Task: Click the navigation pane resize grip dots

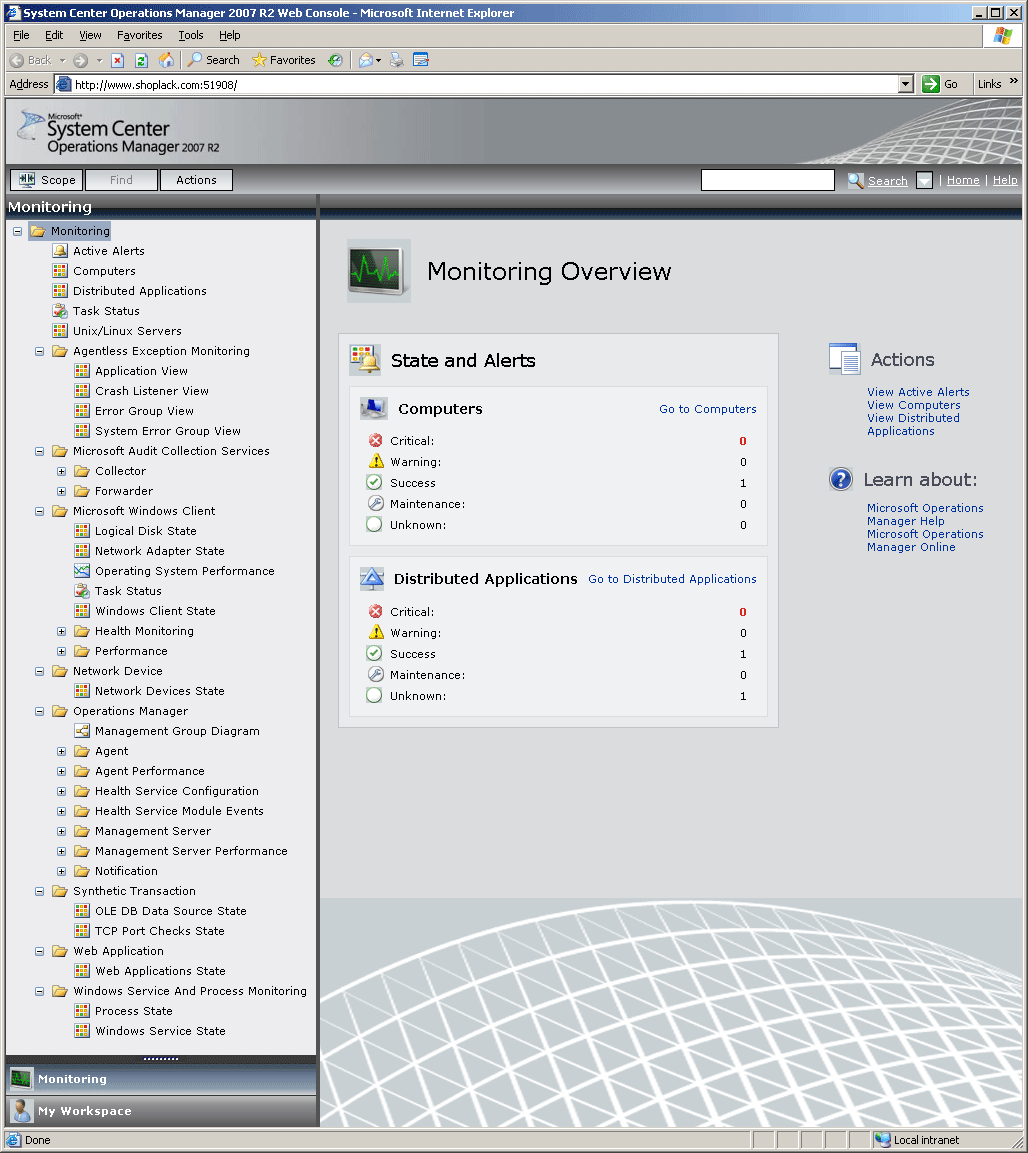Action: coord(161,1059)
